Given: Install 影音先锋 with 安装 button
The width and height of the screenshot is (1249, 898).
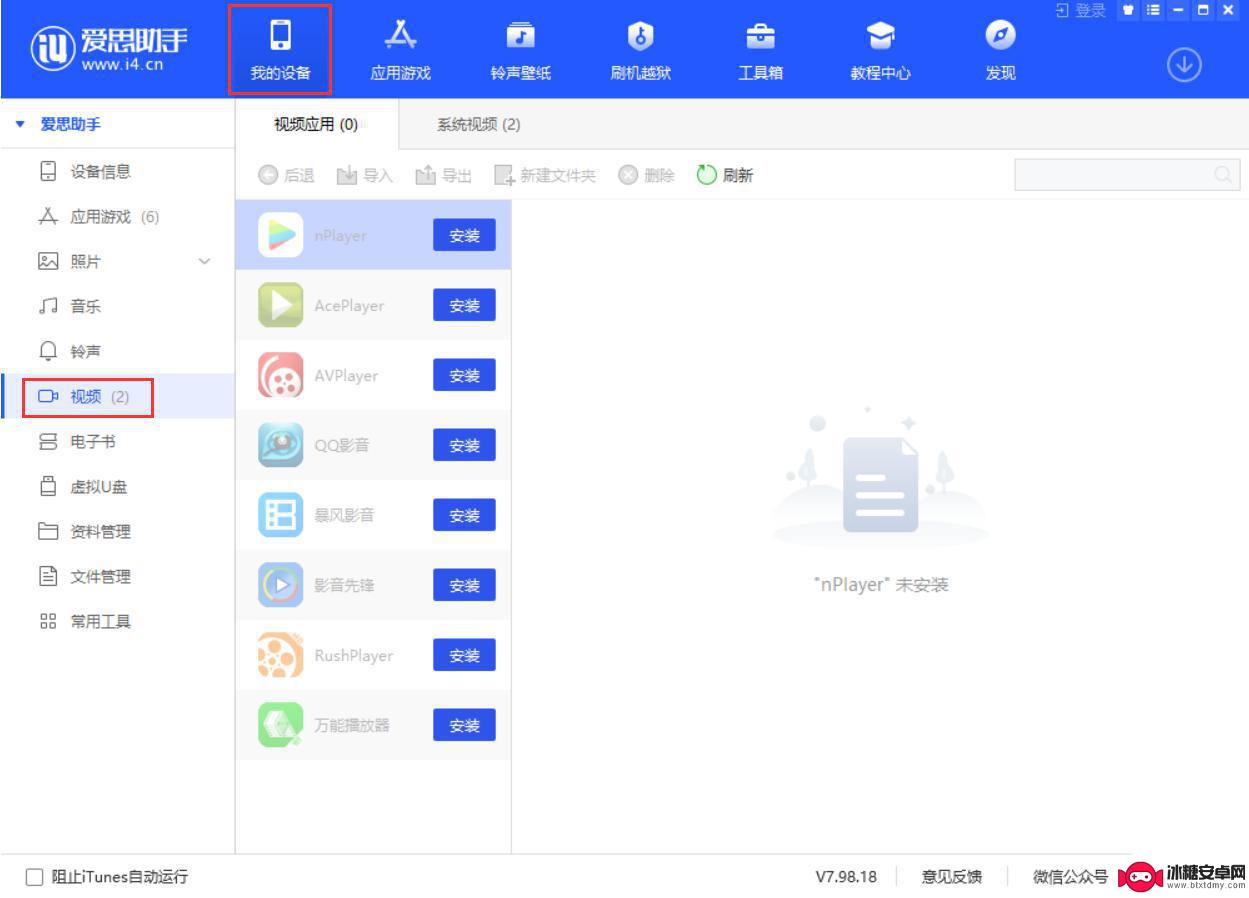Looking at the screenshot, I should (x=464, y=586).
